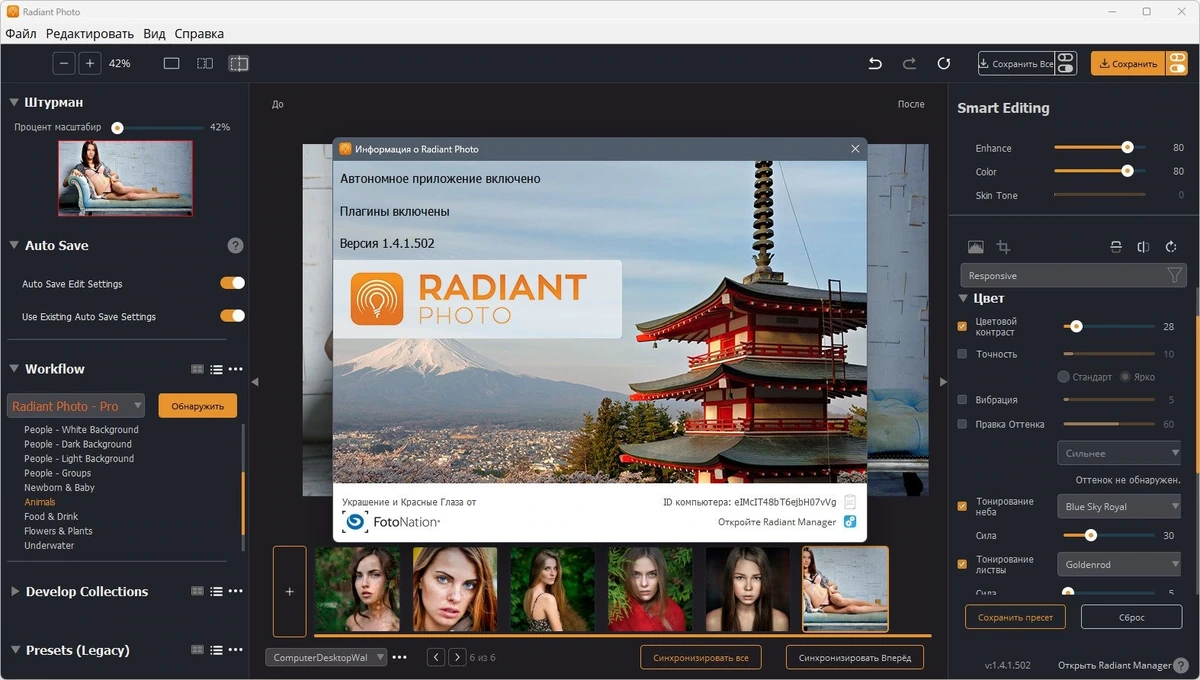Undo the last edit
Screen dimensions: 1200x680
click(x=875, y=63)
